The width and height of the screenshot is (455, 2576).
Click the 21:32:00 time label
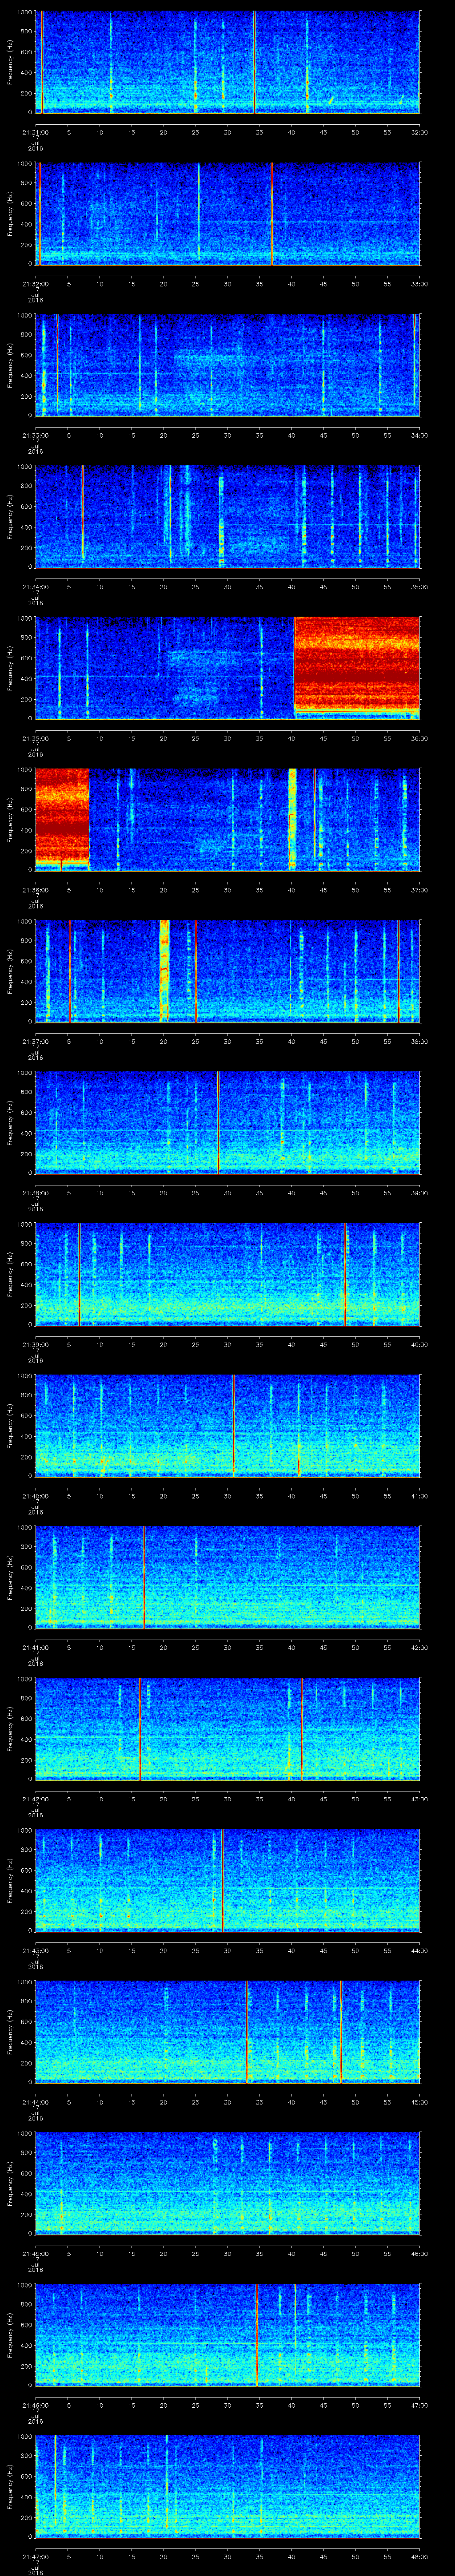click(35, 284)
